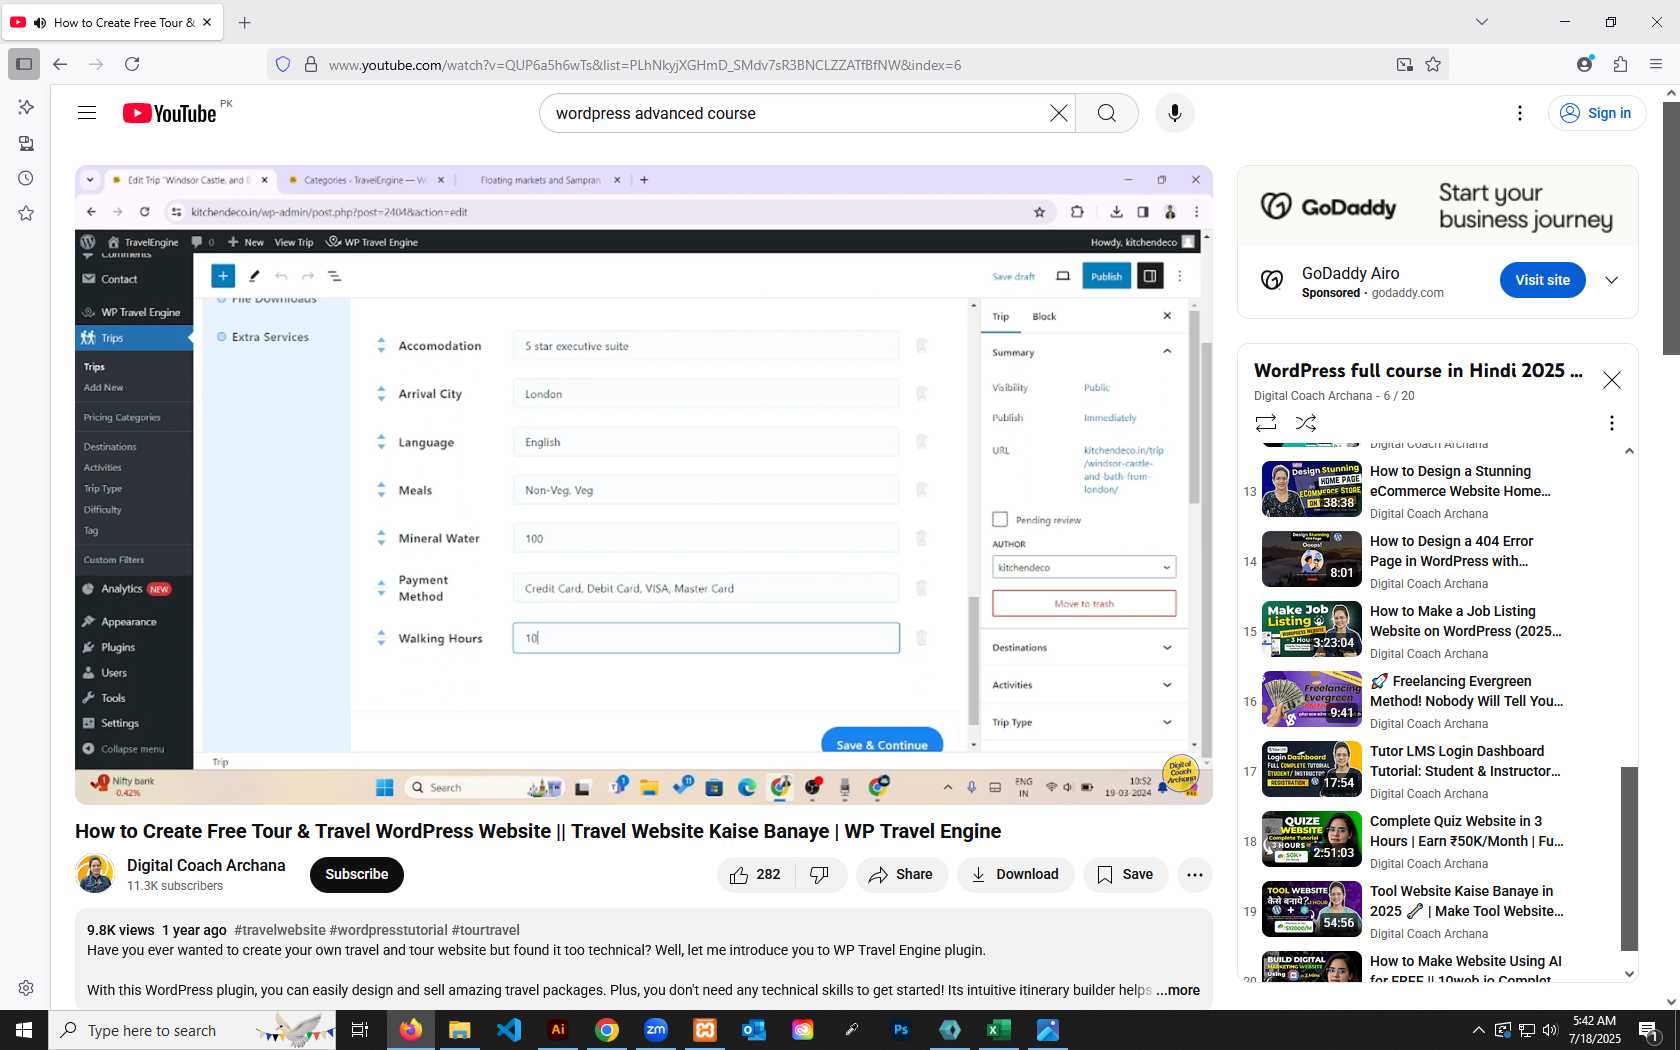The image size is (1680, 1050).
Task: Expand Activities panel in video
Action: pos(1082,685)
